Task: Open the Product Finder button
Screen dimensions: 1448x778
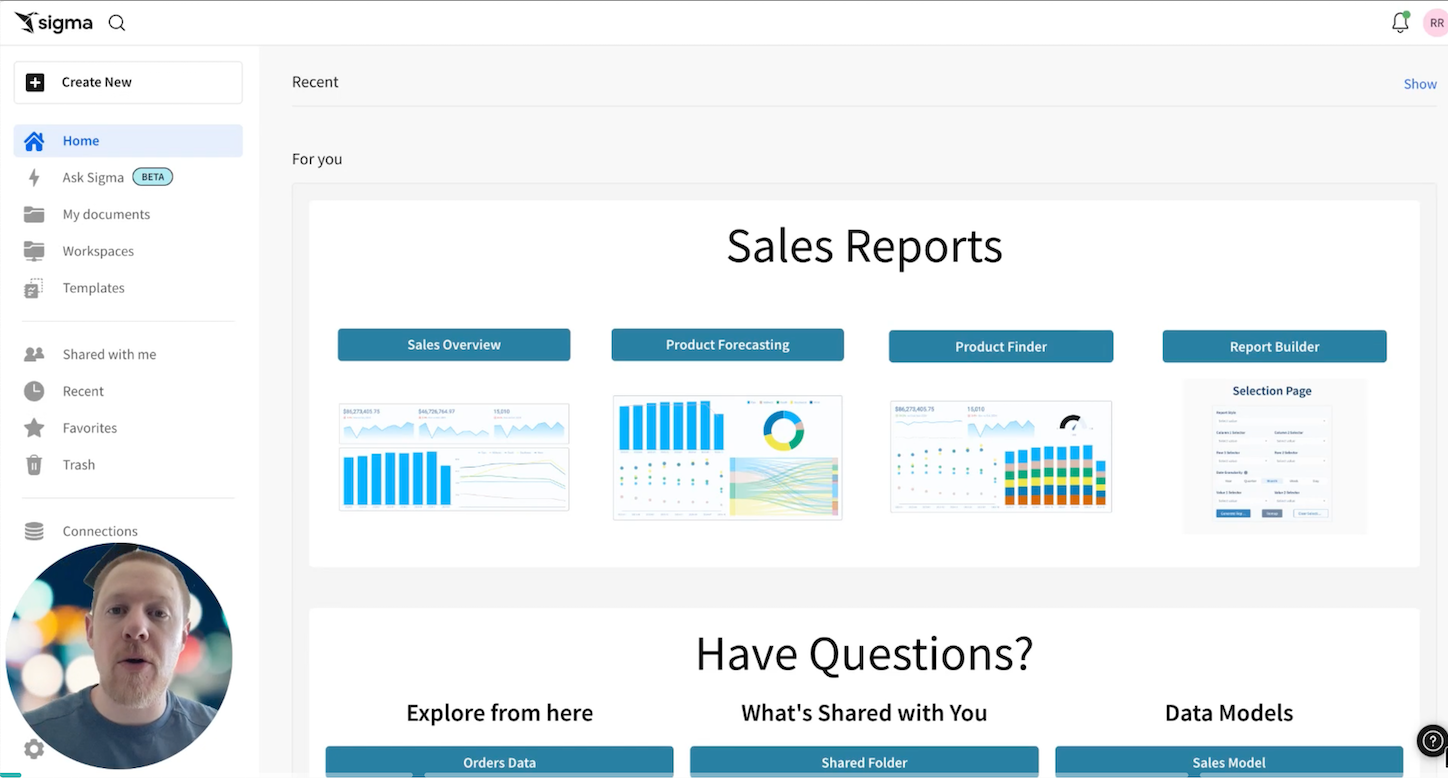Action: (x=1001, y=347)
